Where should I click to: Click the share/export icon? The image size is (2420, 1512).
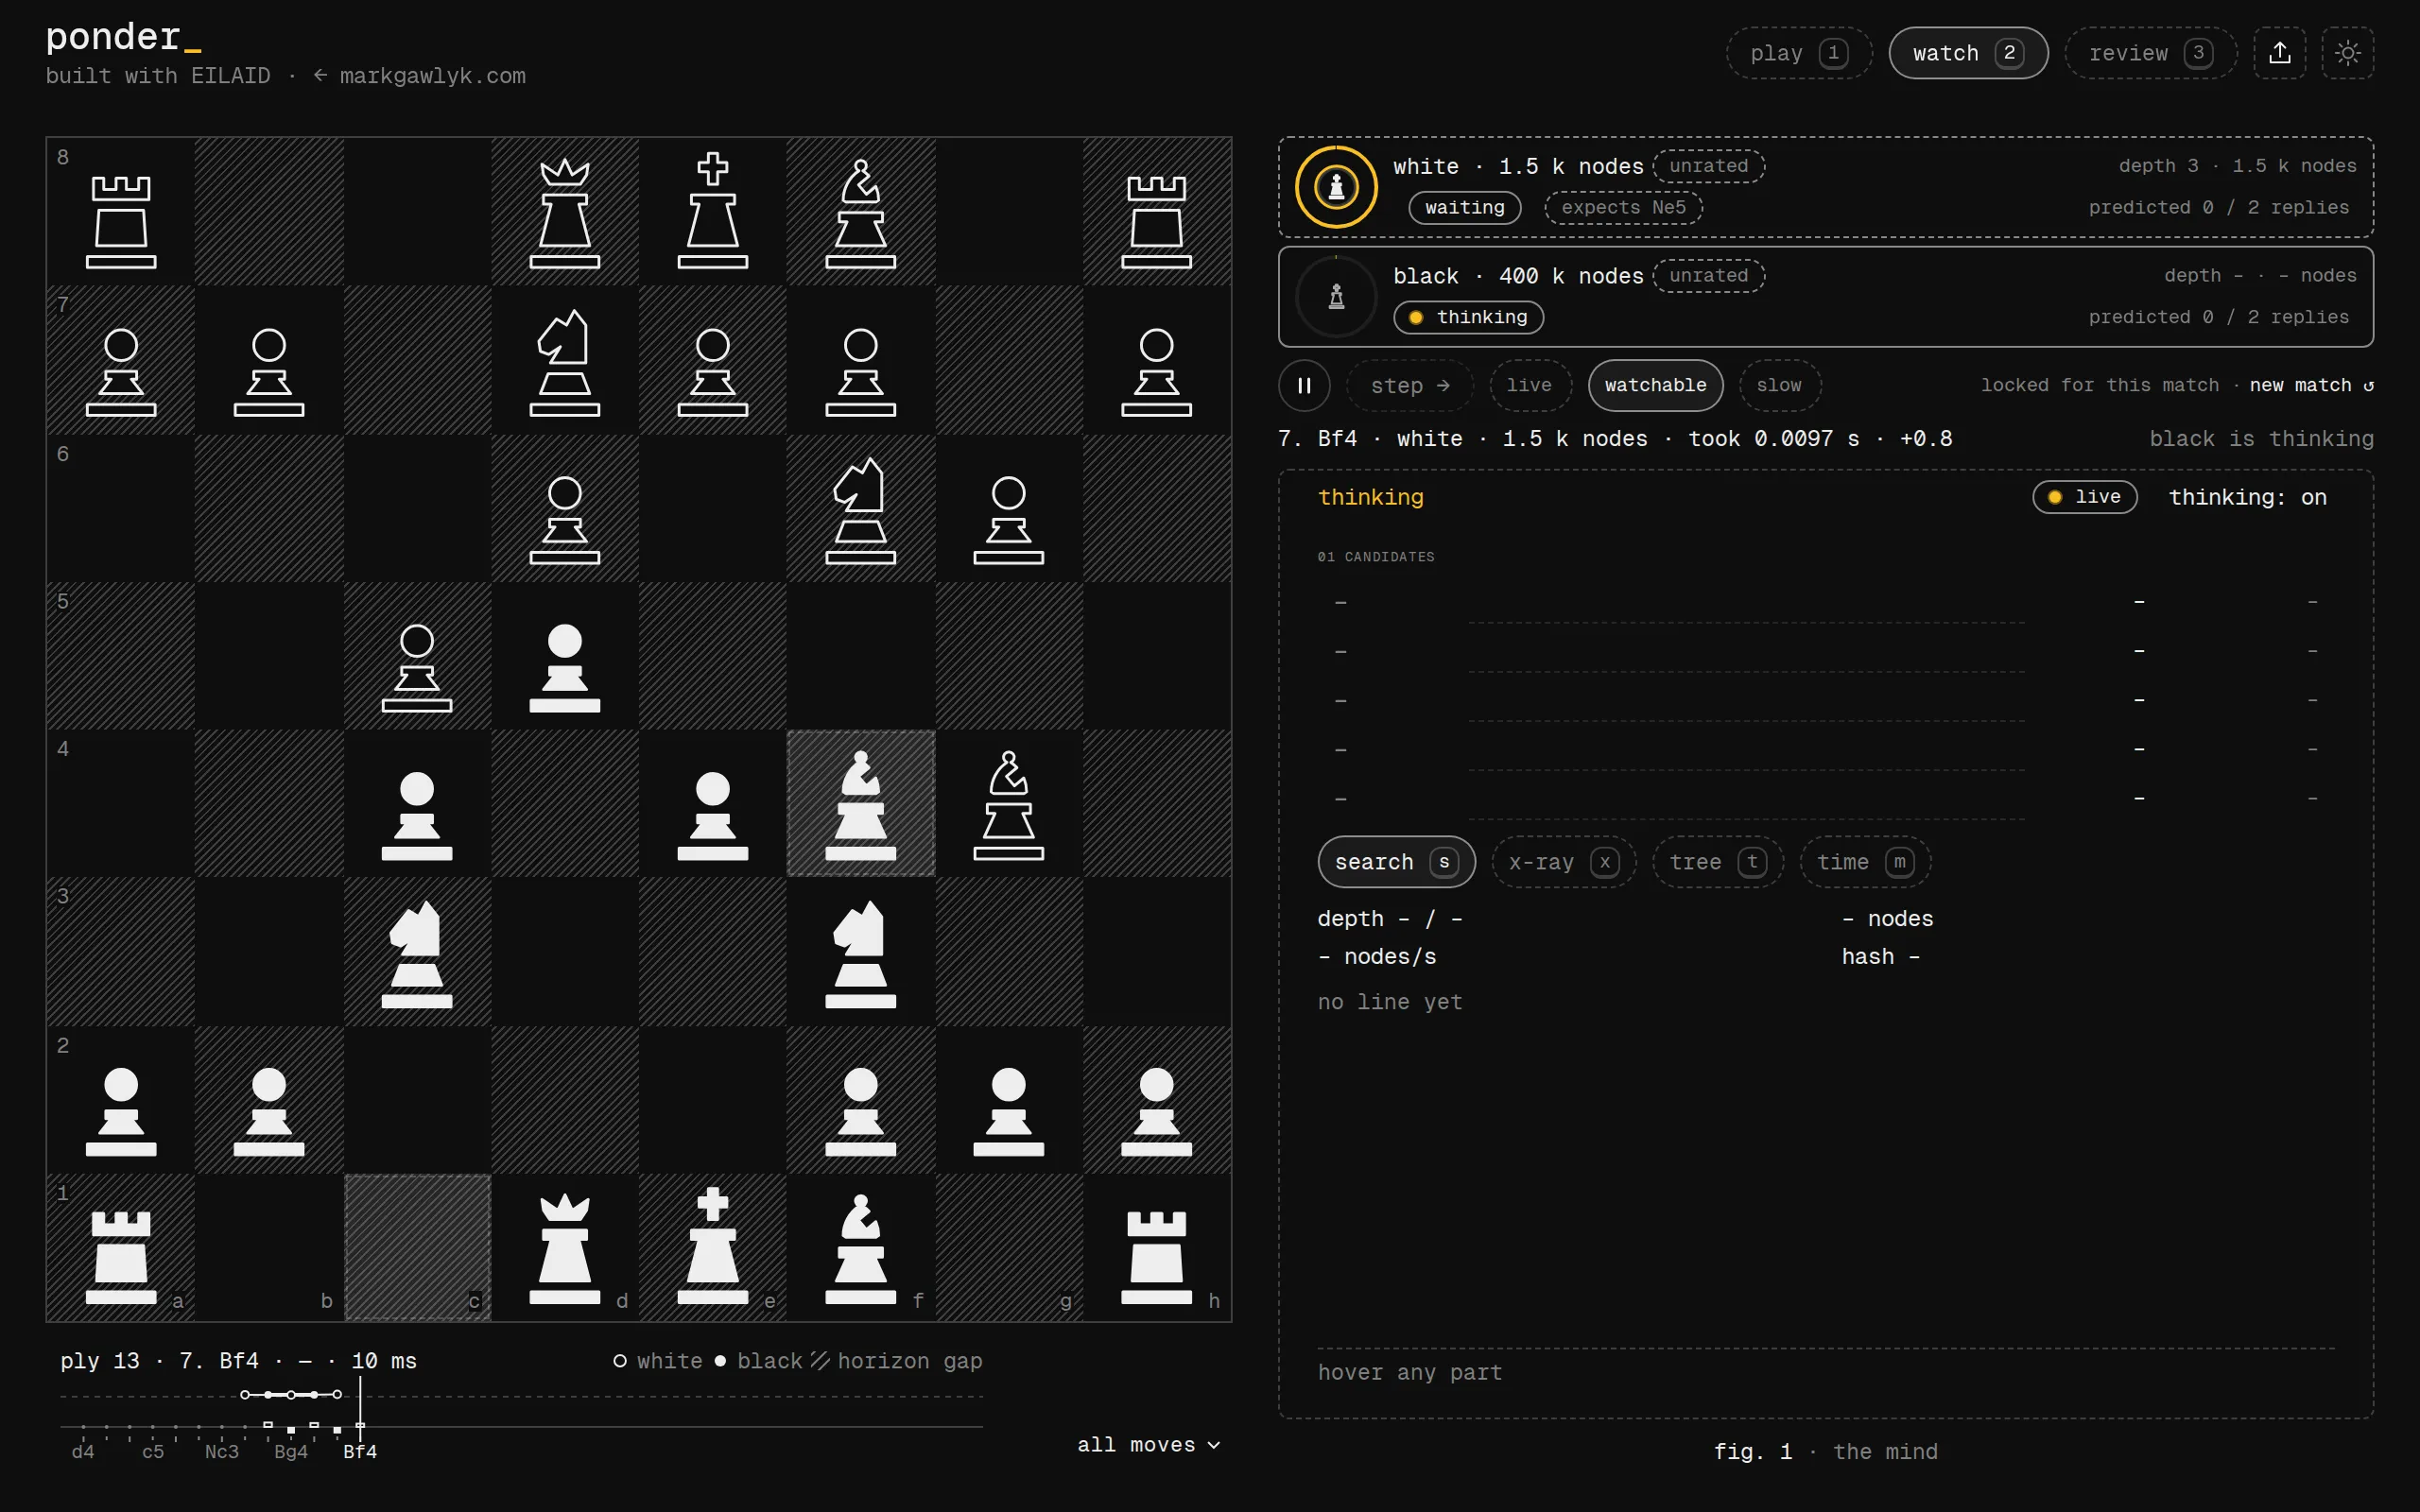(2279, 53)
